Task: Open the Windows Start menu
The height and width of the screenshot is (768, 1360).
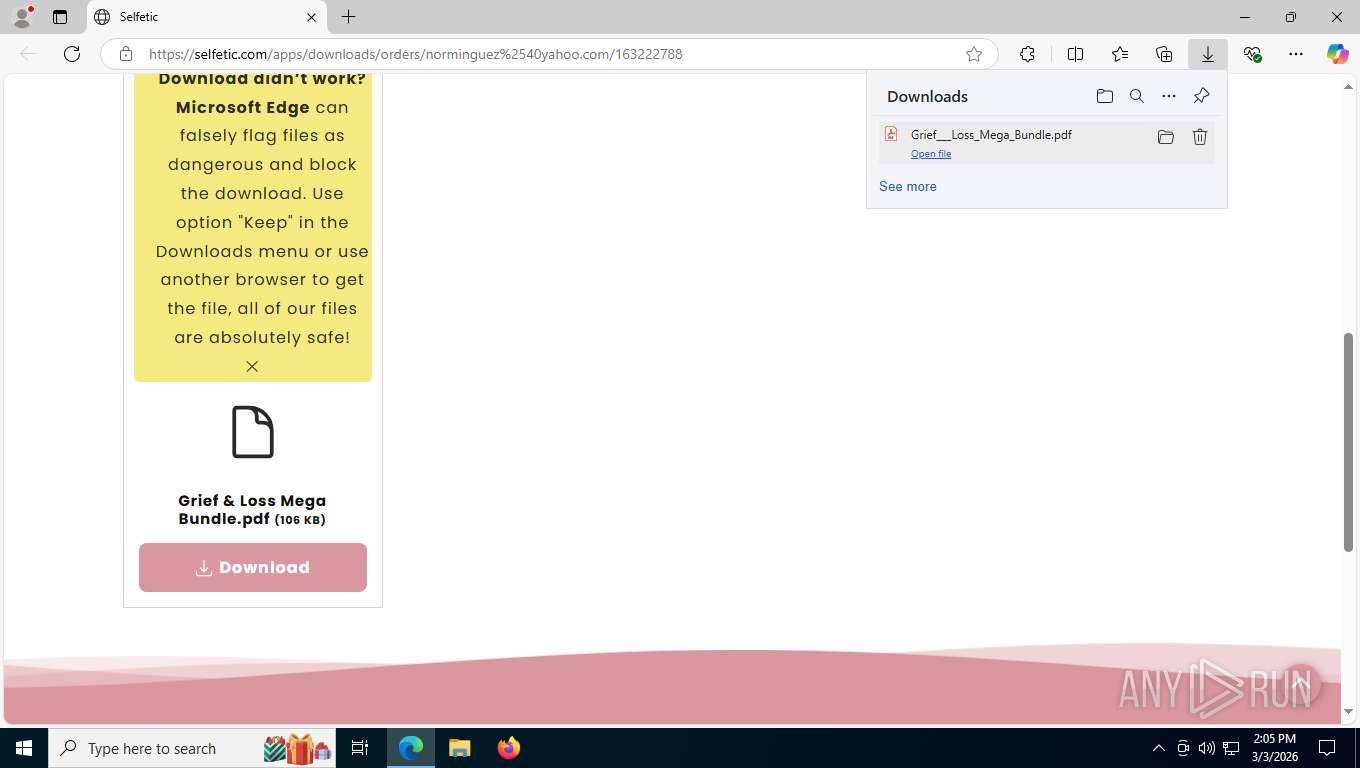Action: click(24, 748)
